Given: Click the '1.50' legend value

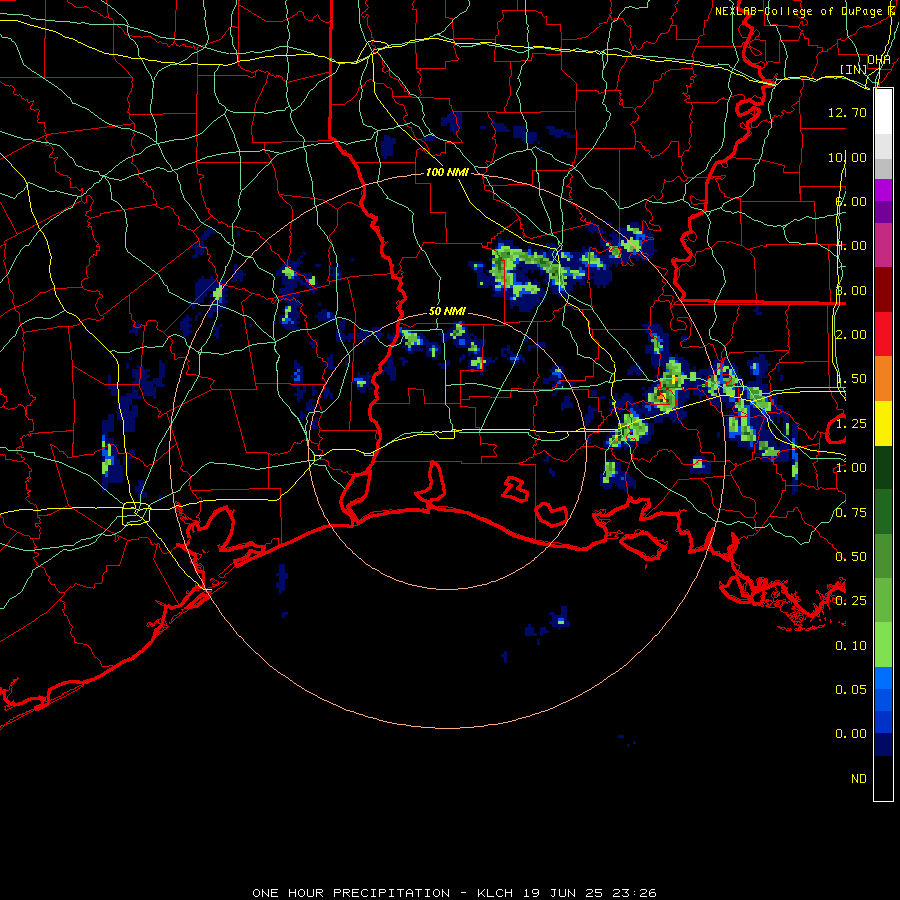Looking at the screenshot, I should 851,379.
